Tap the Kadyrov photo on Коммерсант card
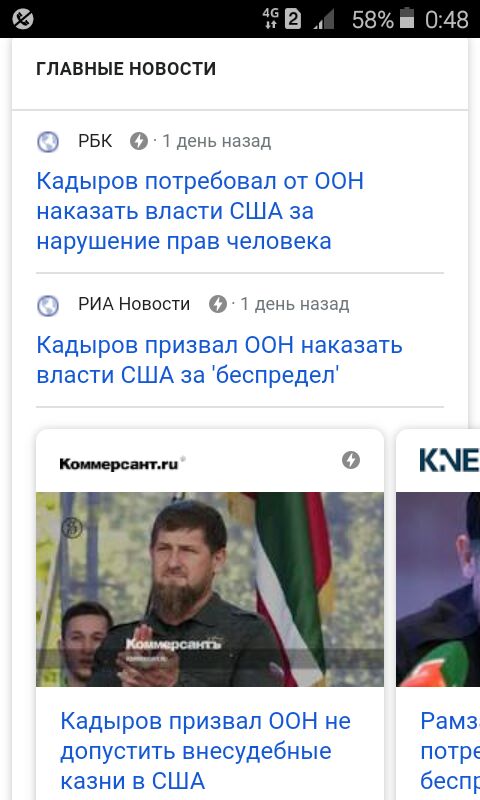This screenshot has width=480, height=800. [x=210, y=589]
